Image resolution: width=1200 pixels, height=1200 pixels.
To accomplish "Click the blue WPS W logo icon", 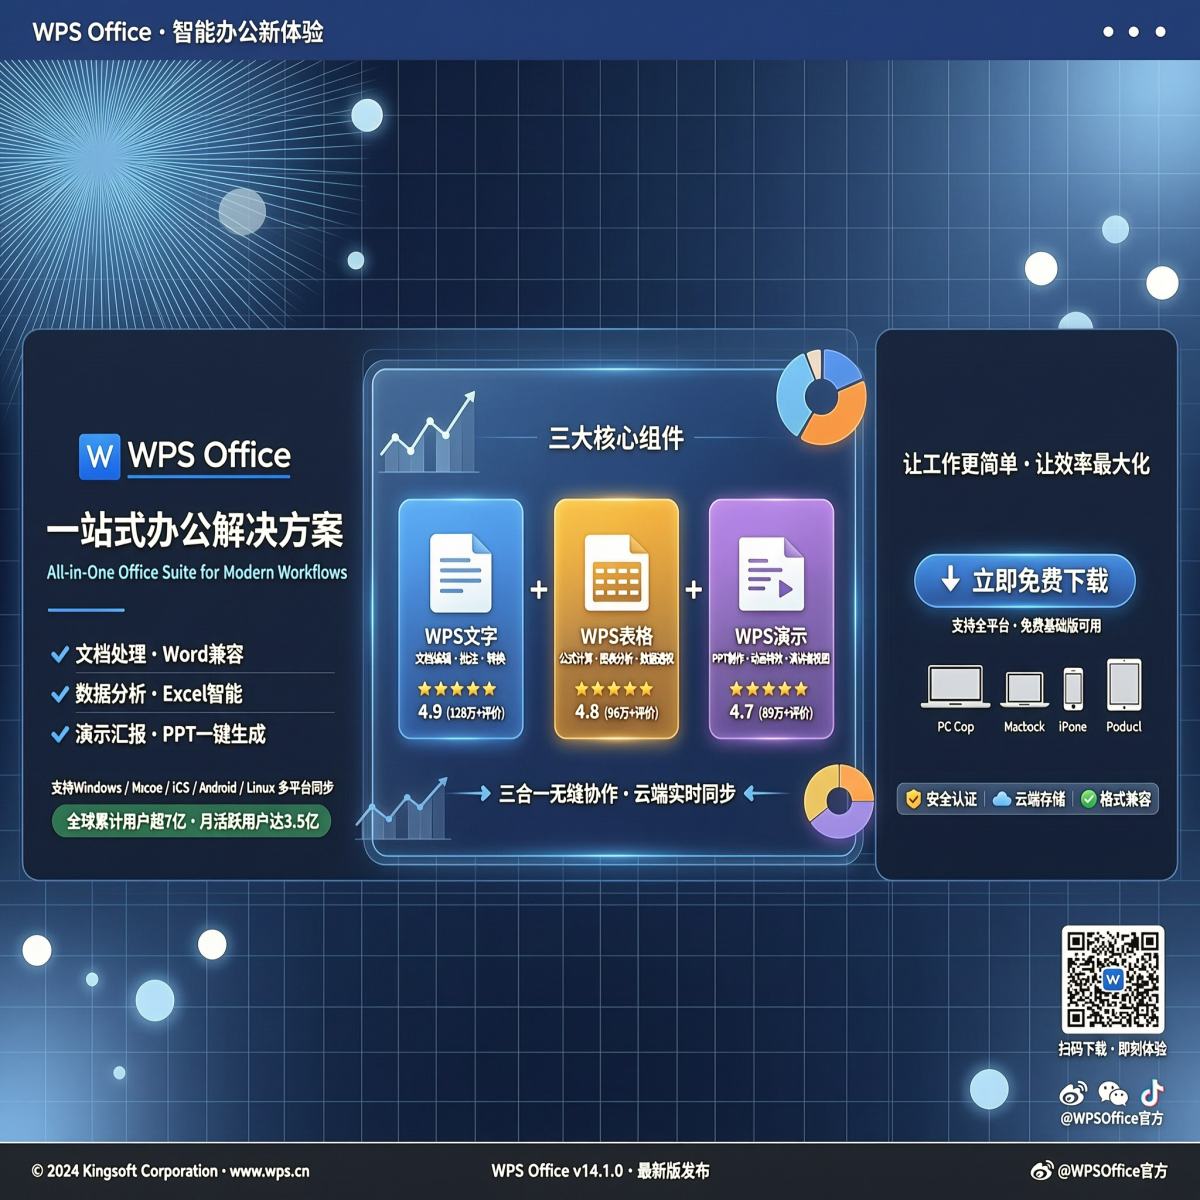I will pyautogui.click(x=99, y=457).
